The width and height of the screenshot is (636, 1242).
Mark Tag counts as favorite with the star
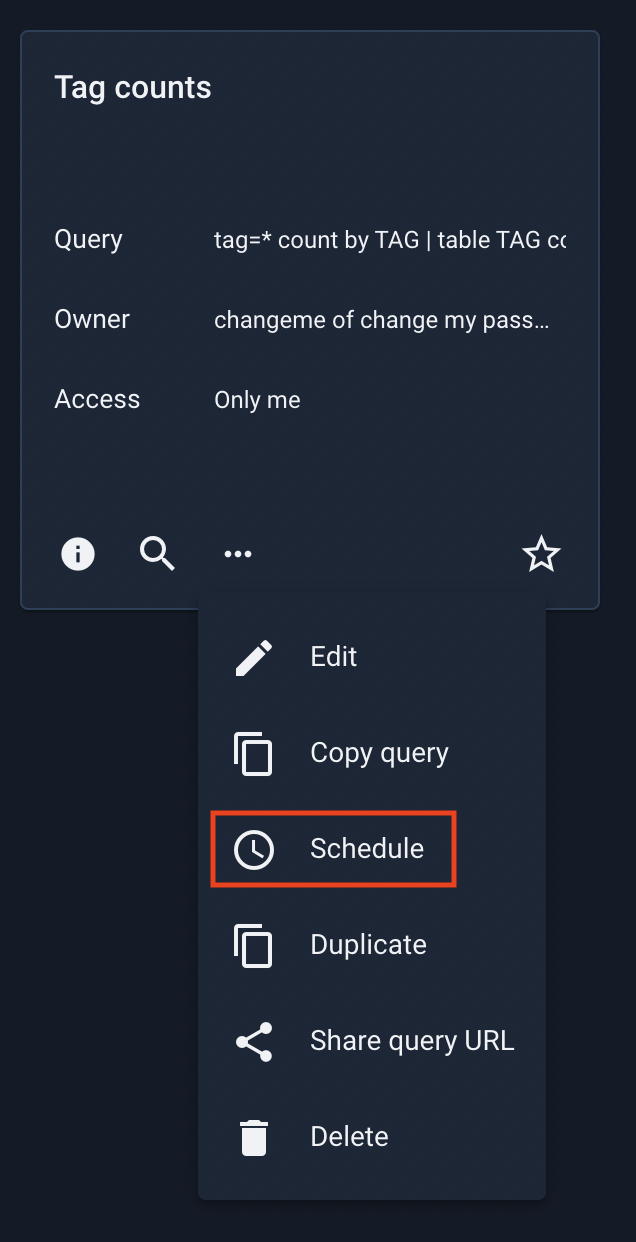tap(542, 553)
